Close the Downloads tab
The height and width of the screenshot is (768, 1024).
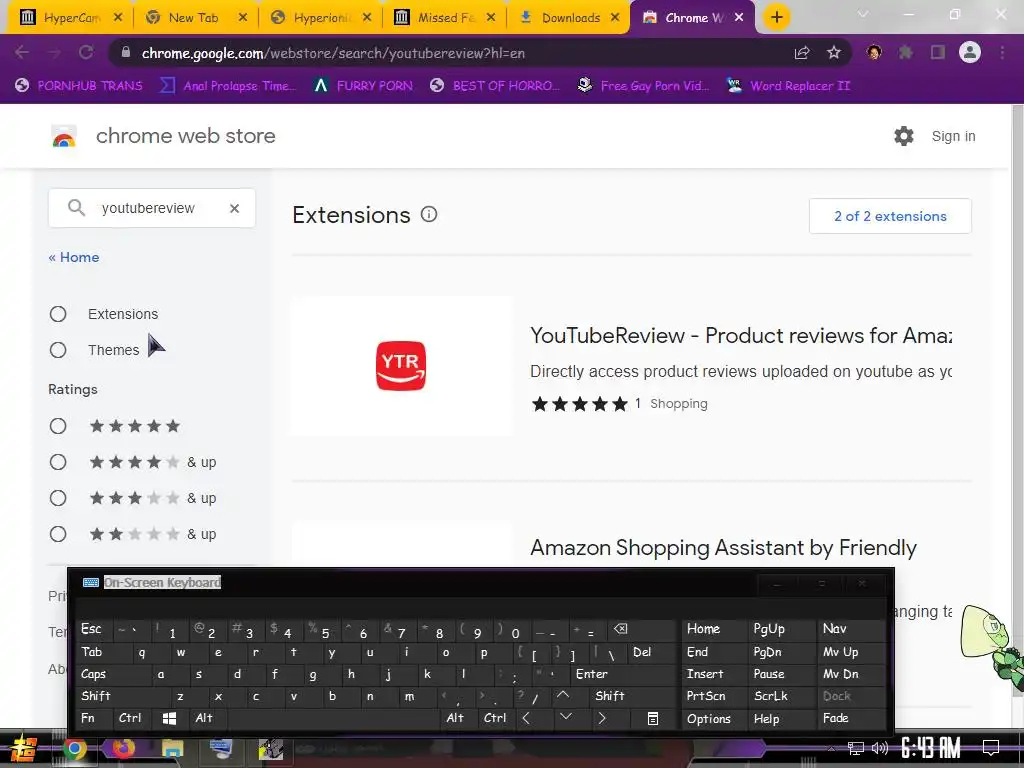pyautogui.click(x=615, y=18)
